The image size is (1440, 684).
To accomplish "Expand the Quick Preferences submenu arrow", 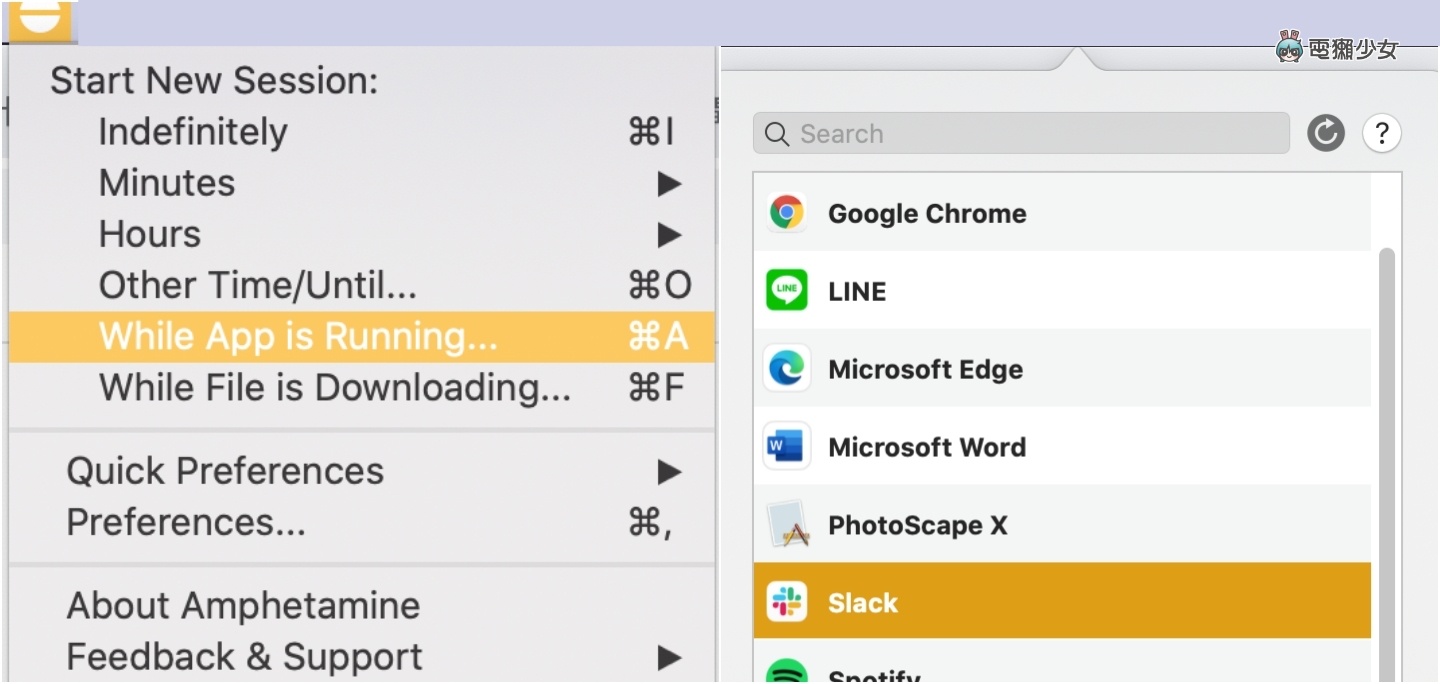I will coord(669,472).
